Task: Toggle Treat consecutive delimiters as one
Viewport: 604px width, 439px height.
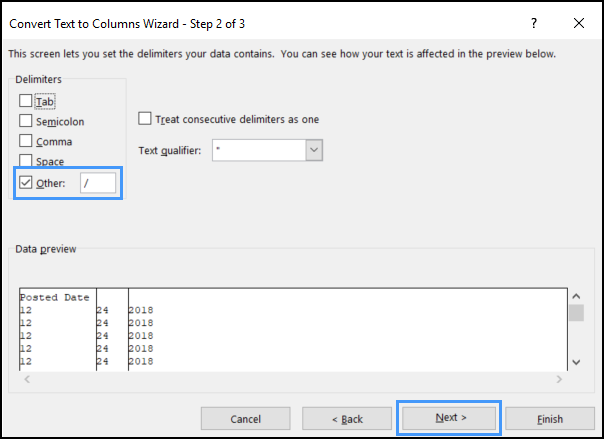Action: [x=144, y=119]
